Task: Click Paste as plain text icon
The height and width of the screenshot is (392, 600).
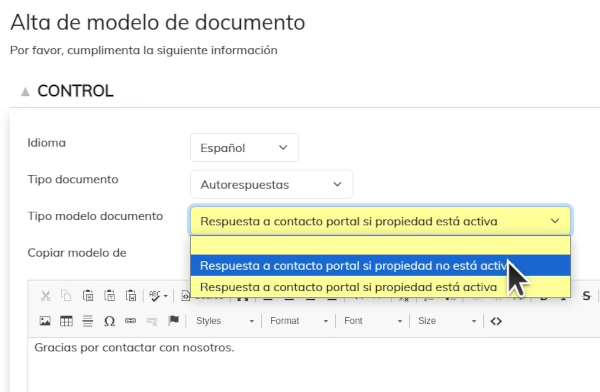Action: tap(109, 296)
